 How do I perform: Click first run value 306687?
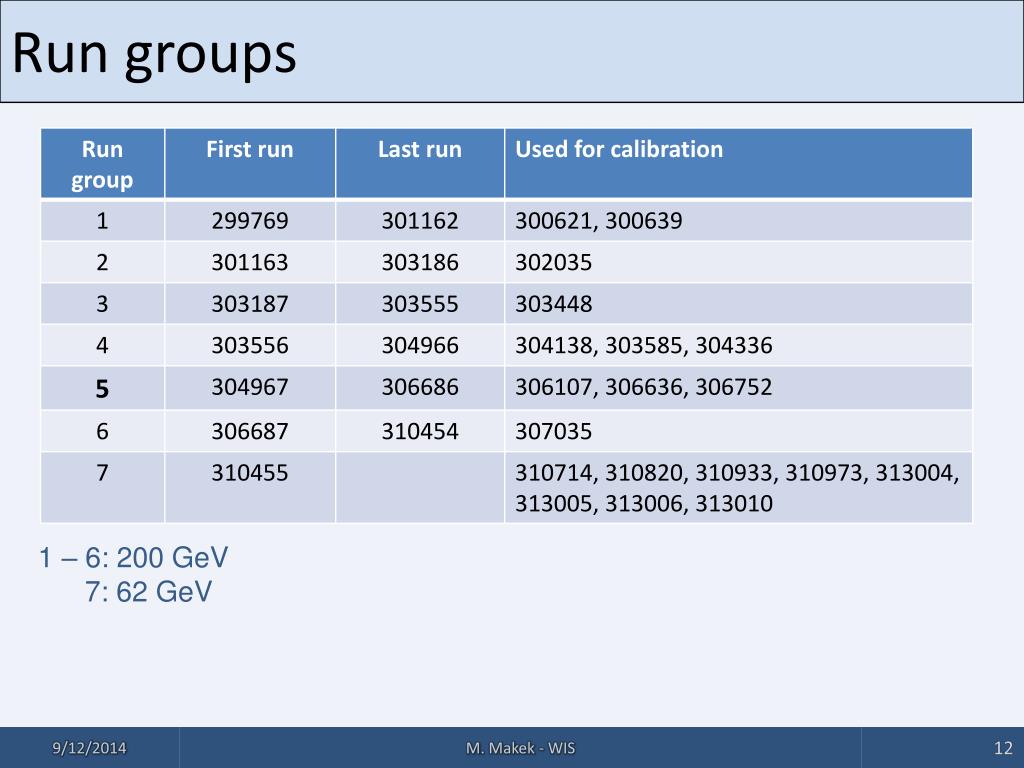249,432
